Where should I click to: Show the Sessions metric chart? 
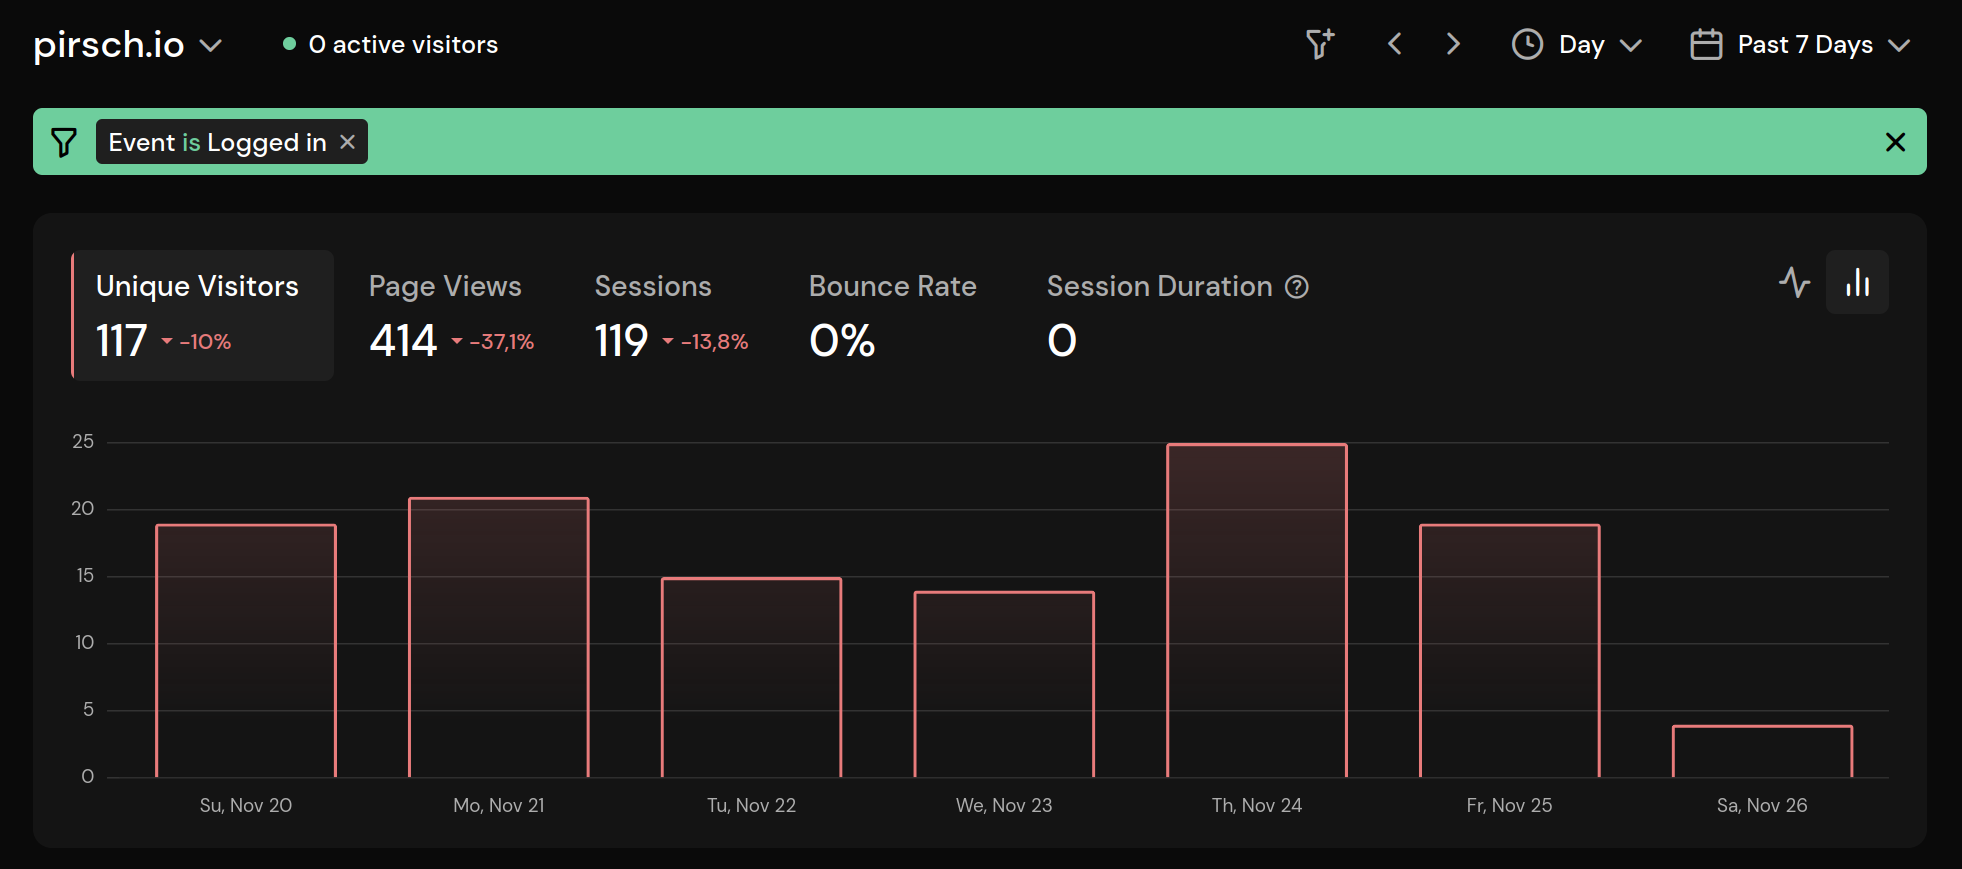(670, 315)
